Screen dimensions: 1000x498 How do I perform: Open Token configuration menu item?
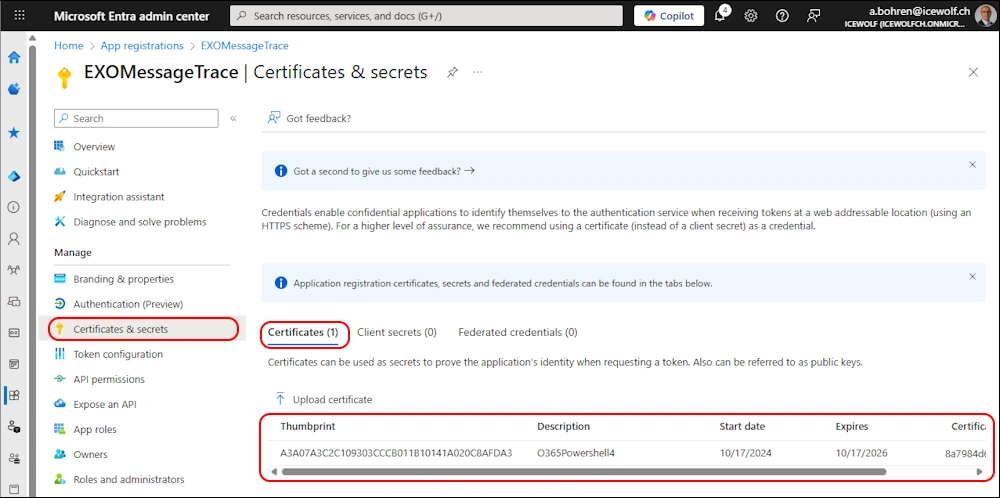pos(118,354)
